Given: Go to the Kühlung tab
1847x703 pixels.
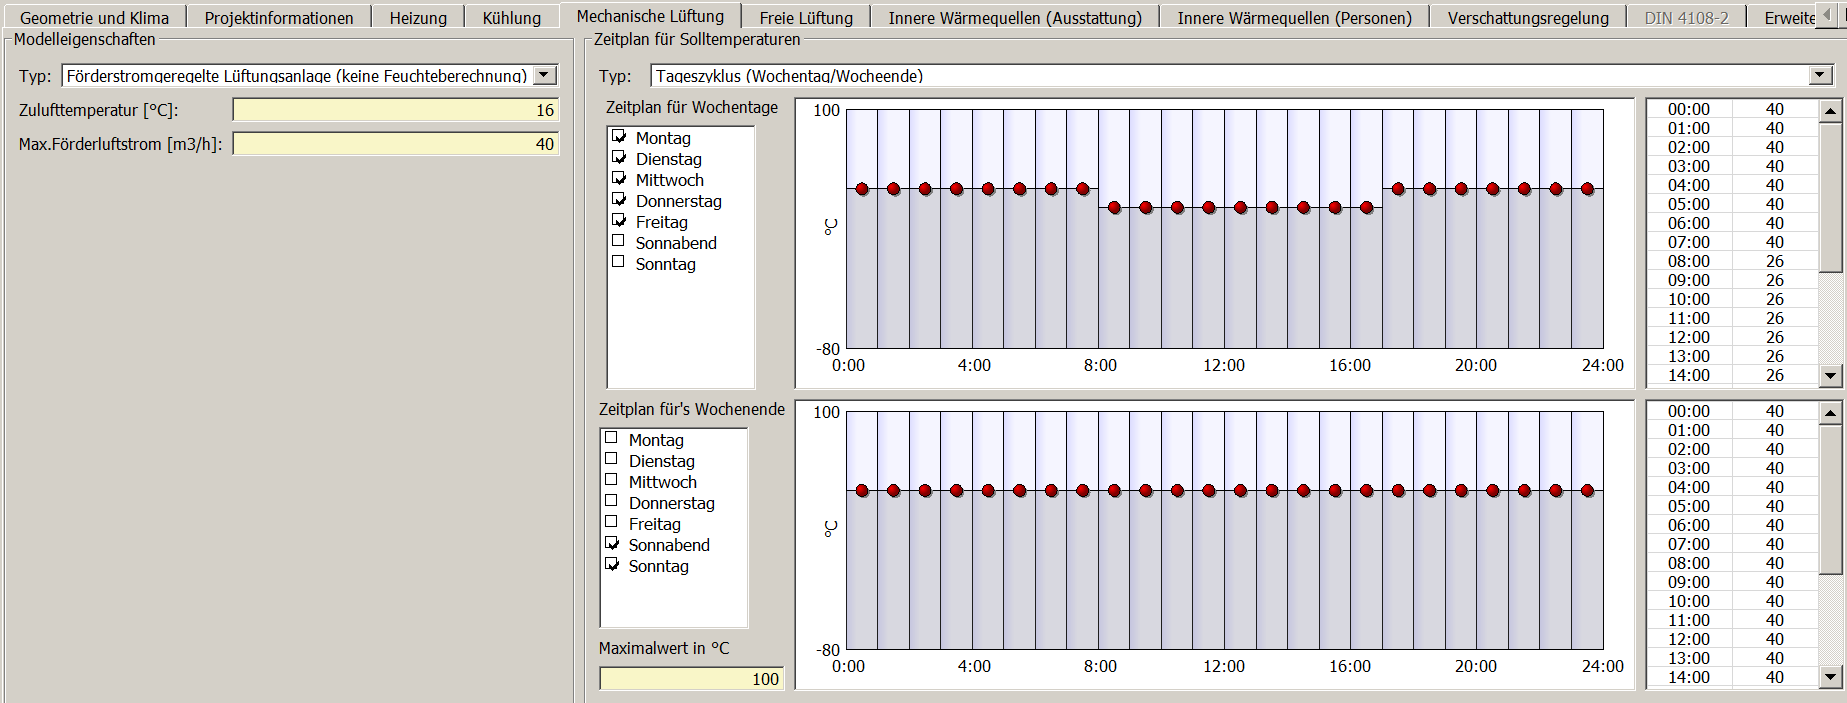Looking at the screenshot, I should tap(511, 17).
